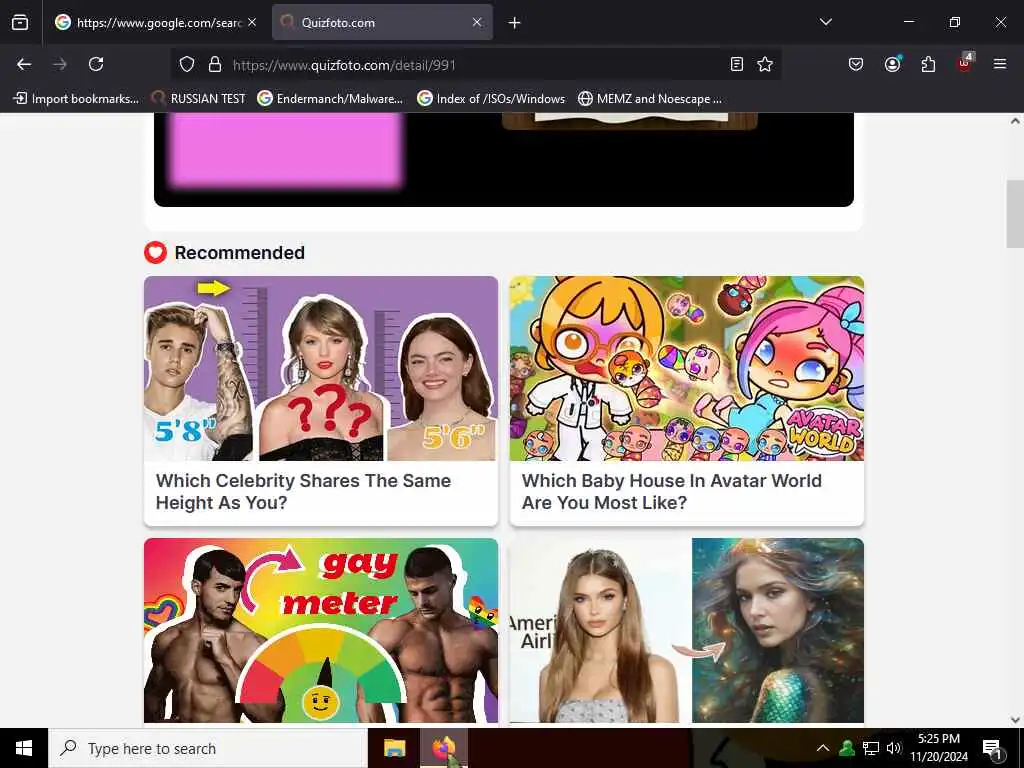Click the scrollbar down arrow
The width and height of the screenshot is (1024, 768).
1015,720
